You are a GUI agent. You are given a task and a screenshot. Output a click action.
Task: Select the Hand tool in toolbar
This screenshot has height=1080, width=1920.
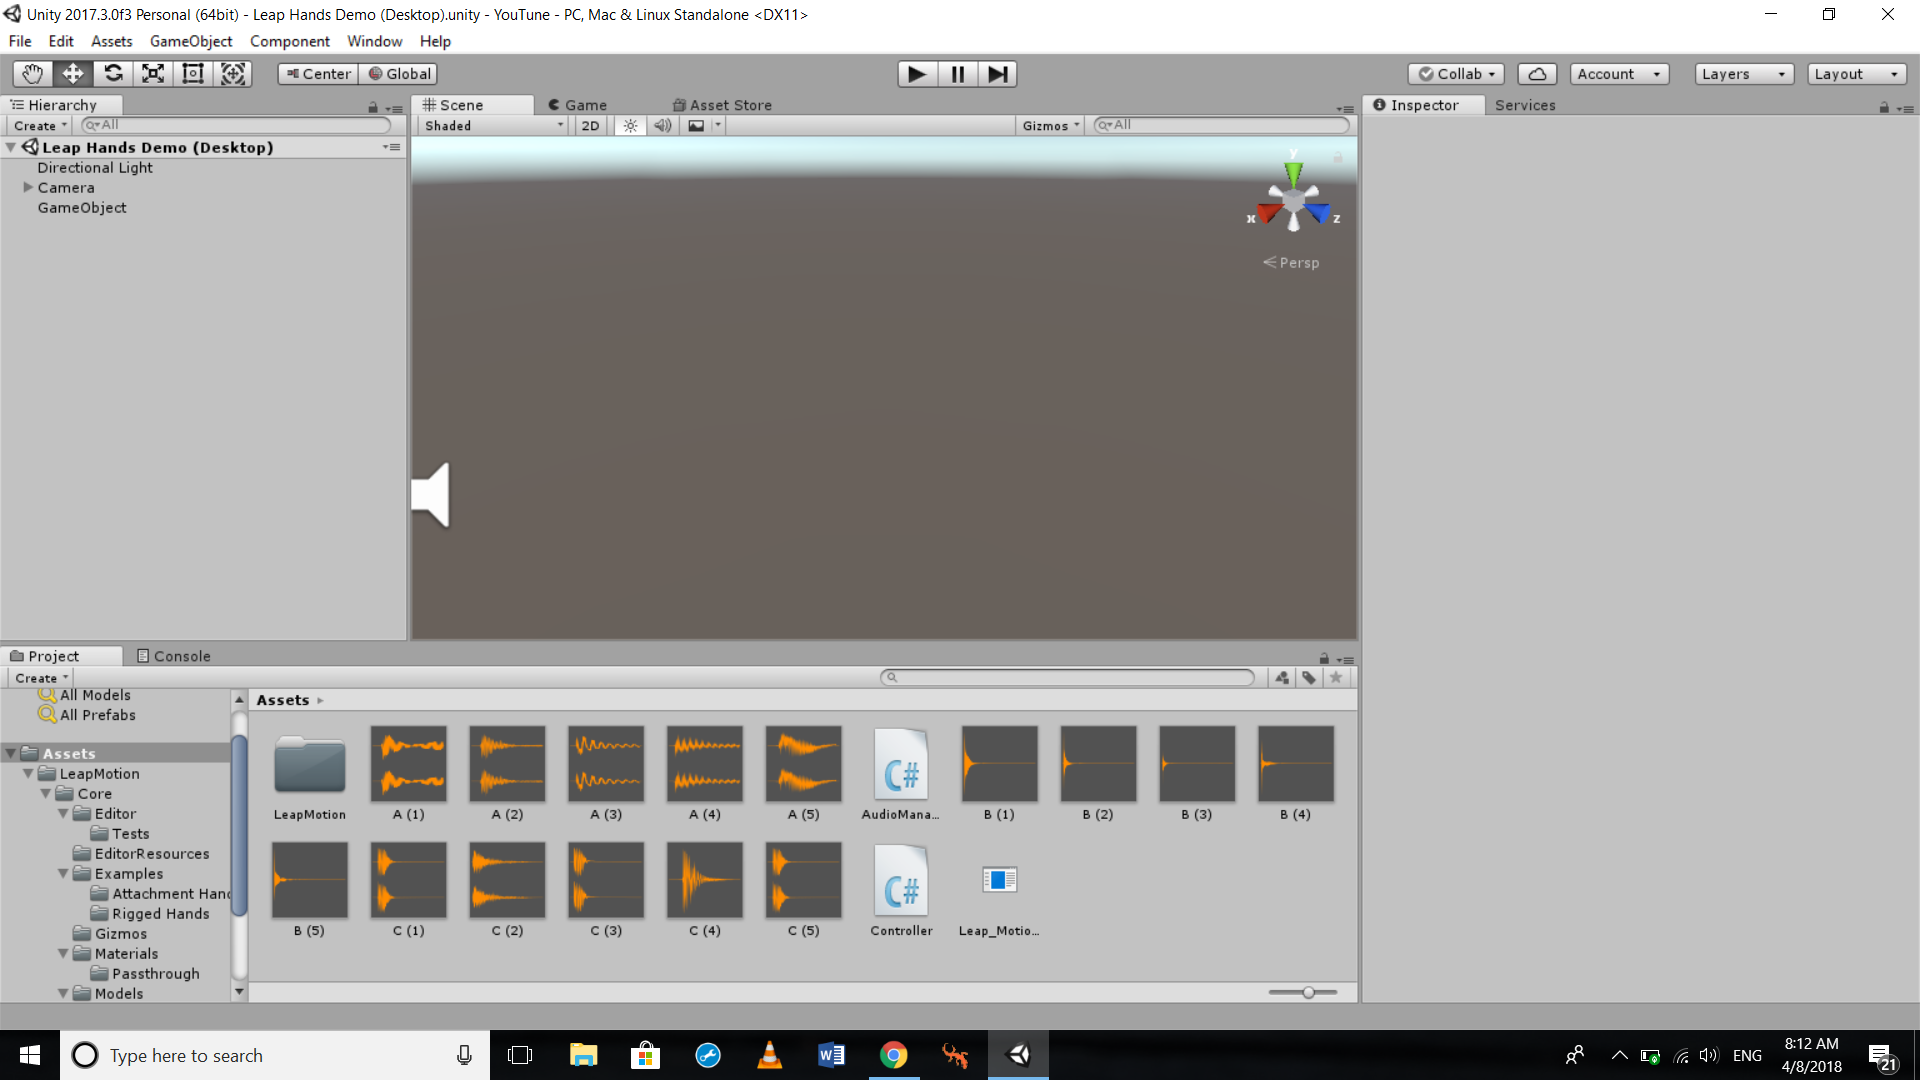coord(32,74)
